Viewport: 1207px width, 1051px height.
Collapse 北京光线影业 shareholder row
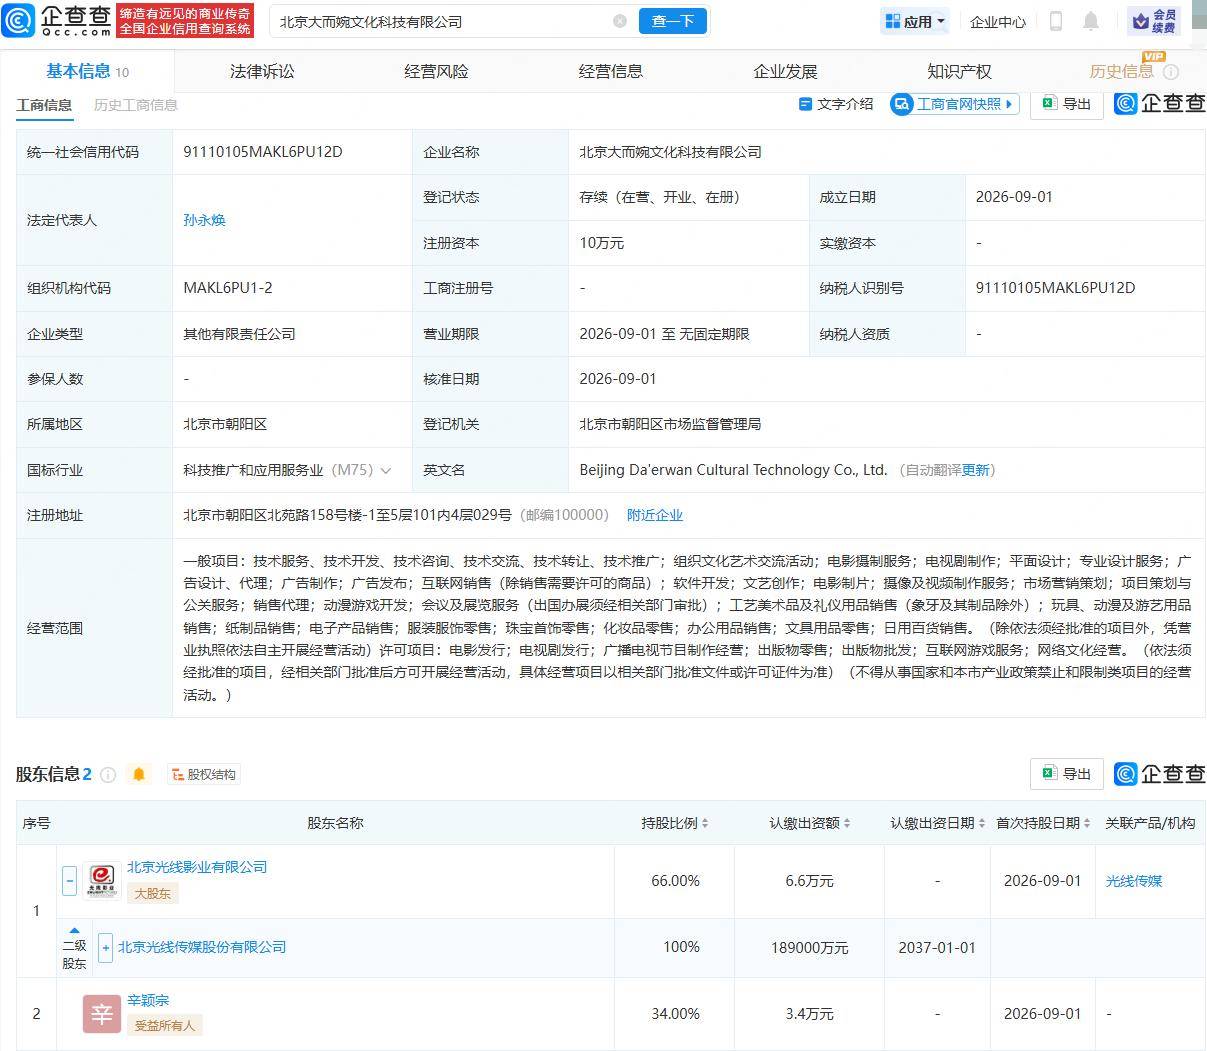(69, 881)
